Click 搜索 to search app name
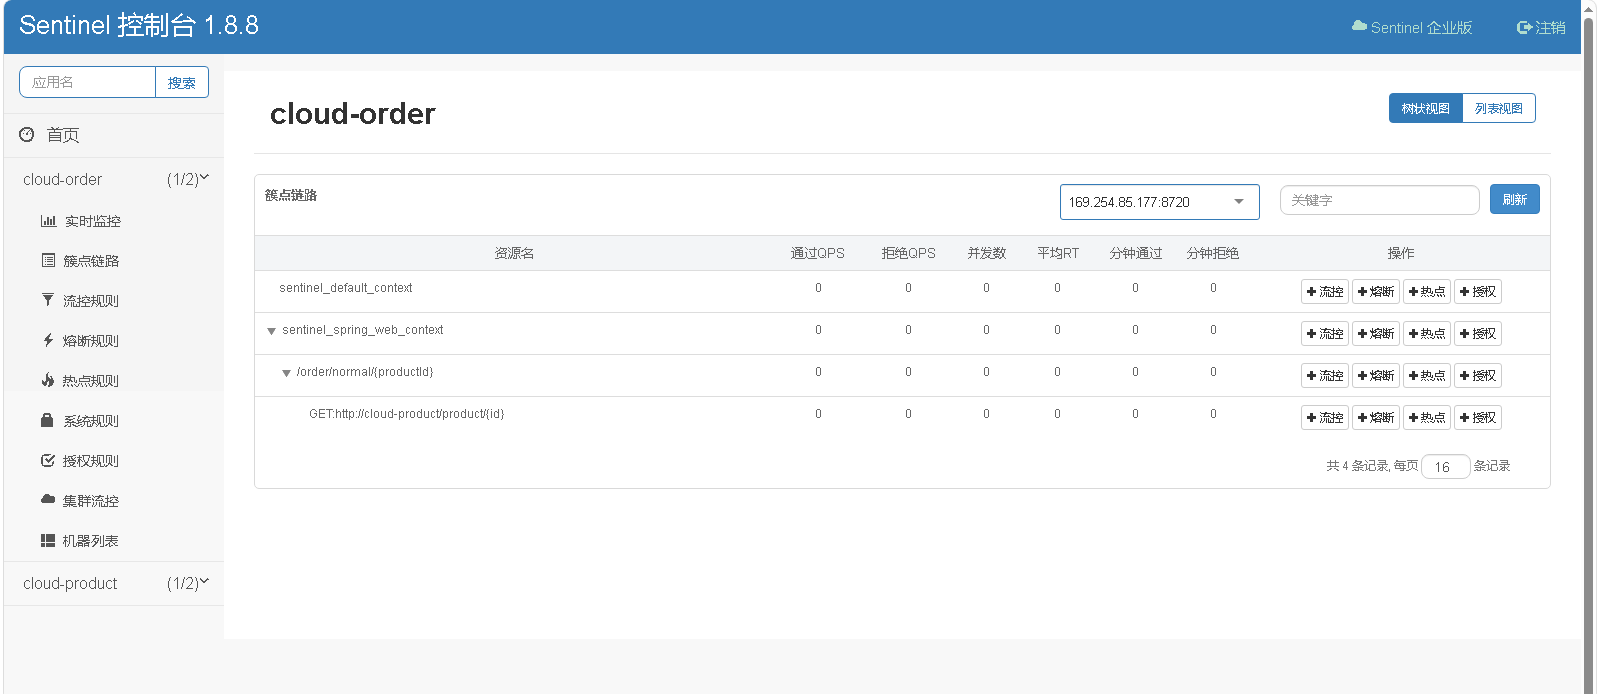 182,82
